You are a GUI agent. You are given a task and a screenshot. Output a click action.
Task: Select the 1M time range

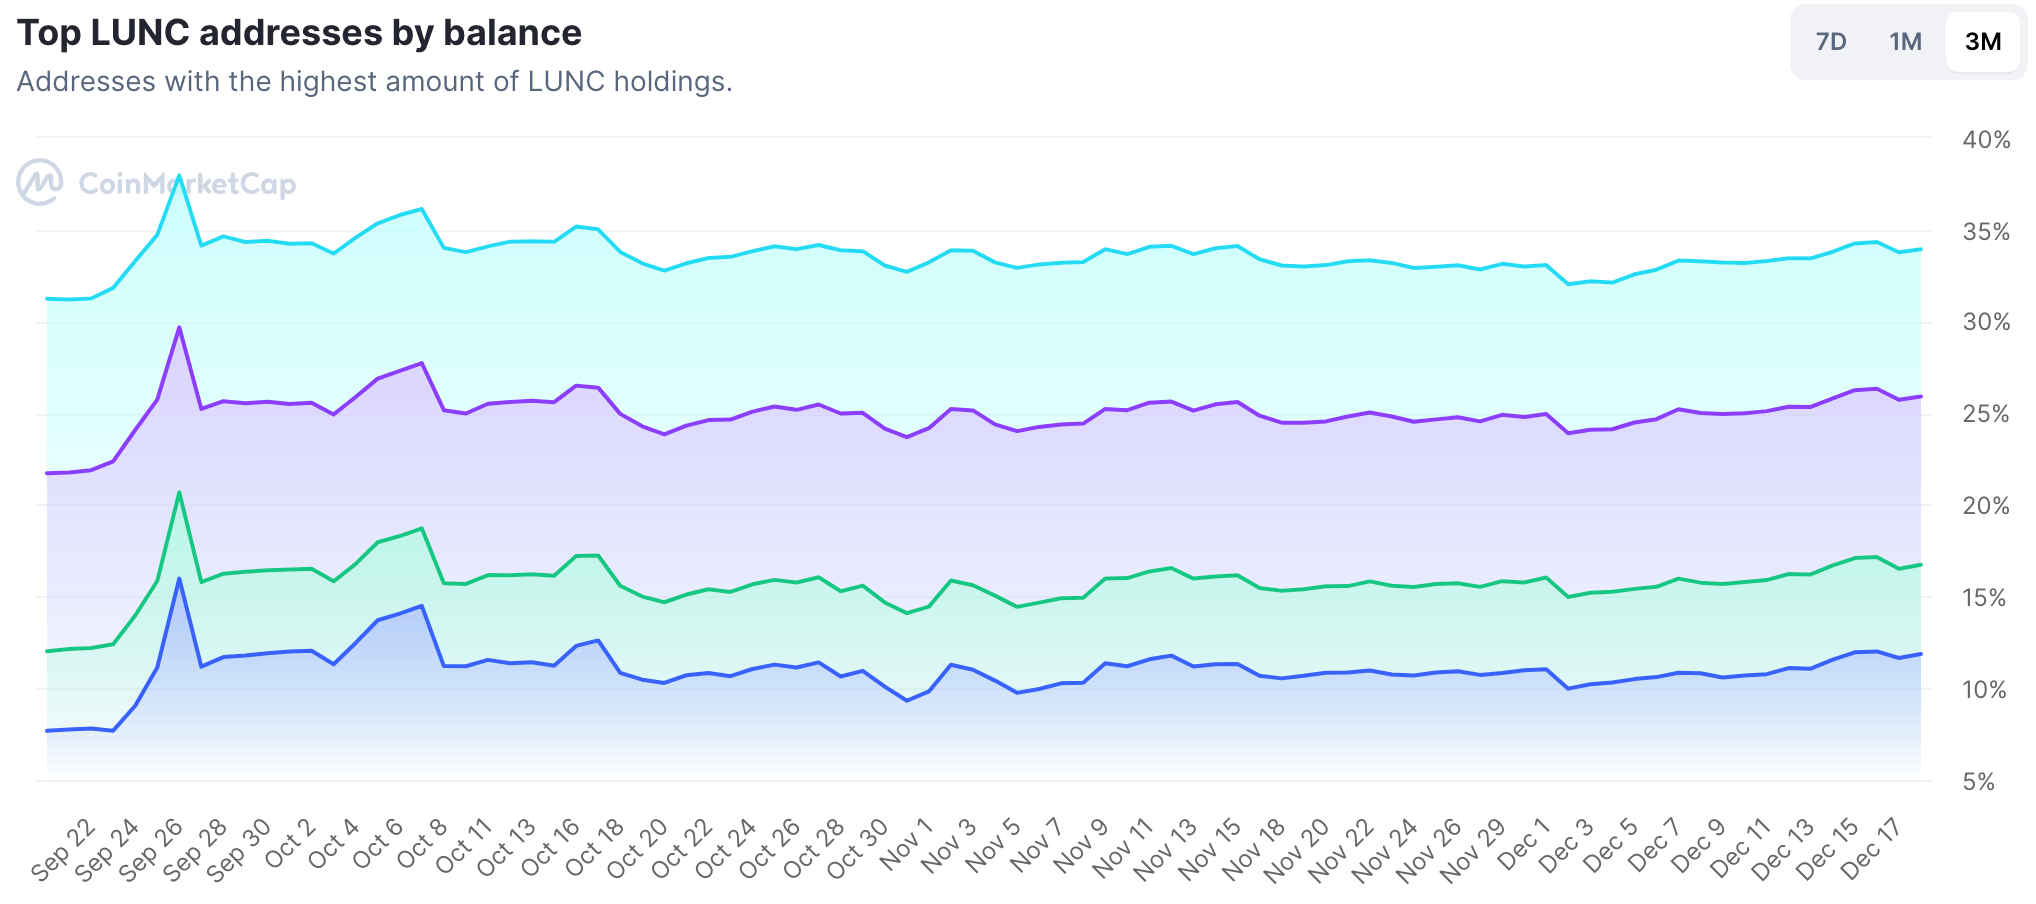(x=1905, y=42)
